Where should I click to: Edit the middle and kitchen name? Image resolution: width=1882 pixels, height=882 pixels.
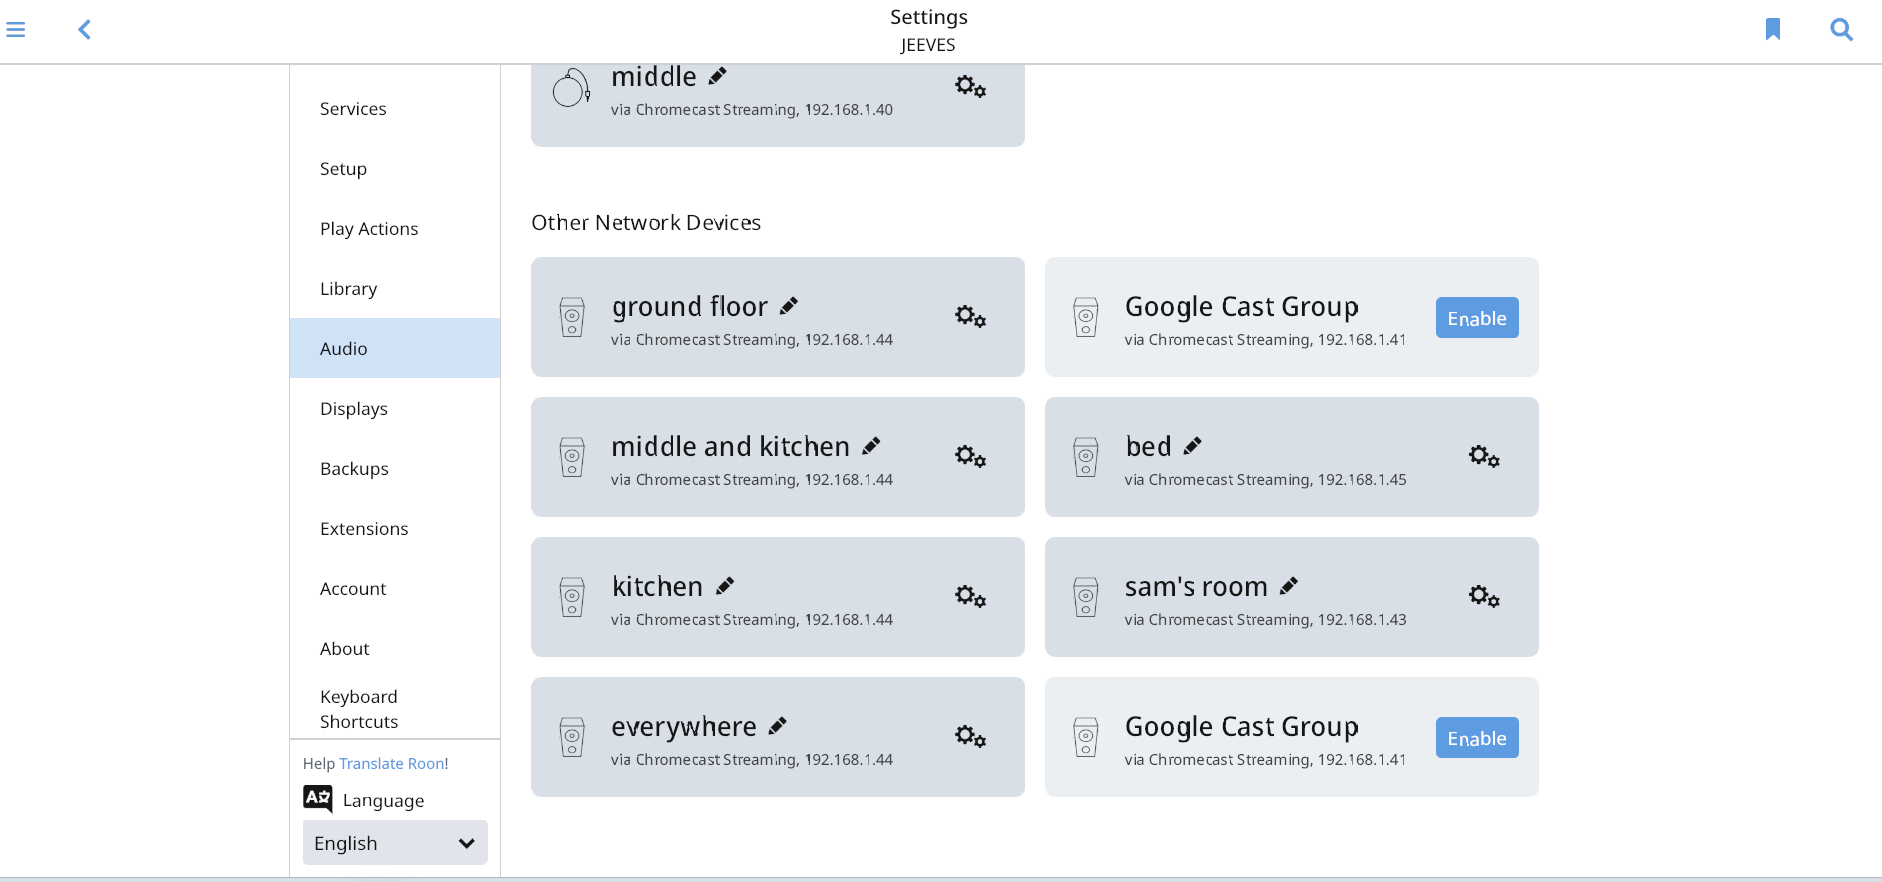tap(872, 445)
